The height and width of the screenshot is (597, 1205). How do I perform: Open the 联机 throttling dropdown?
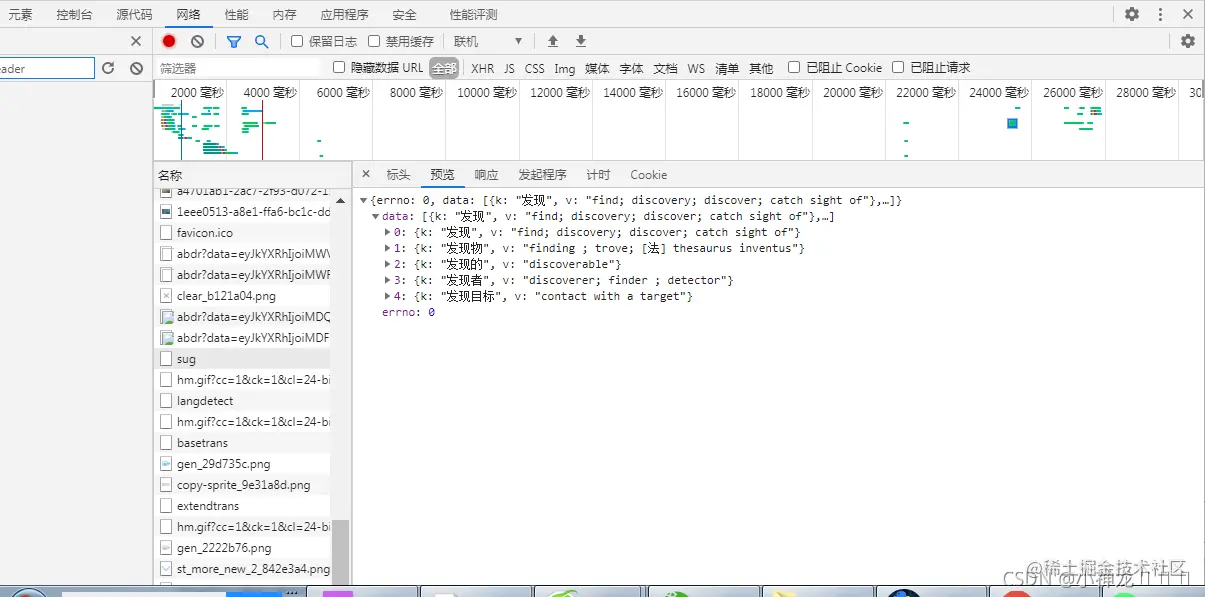(488, 41)
